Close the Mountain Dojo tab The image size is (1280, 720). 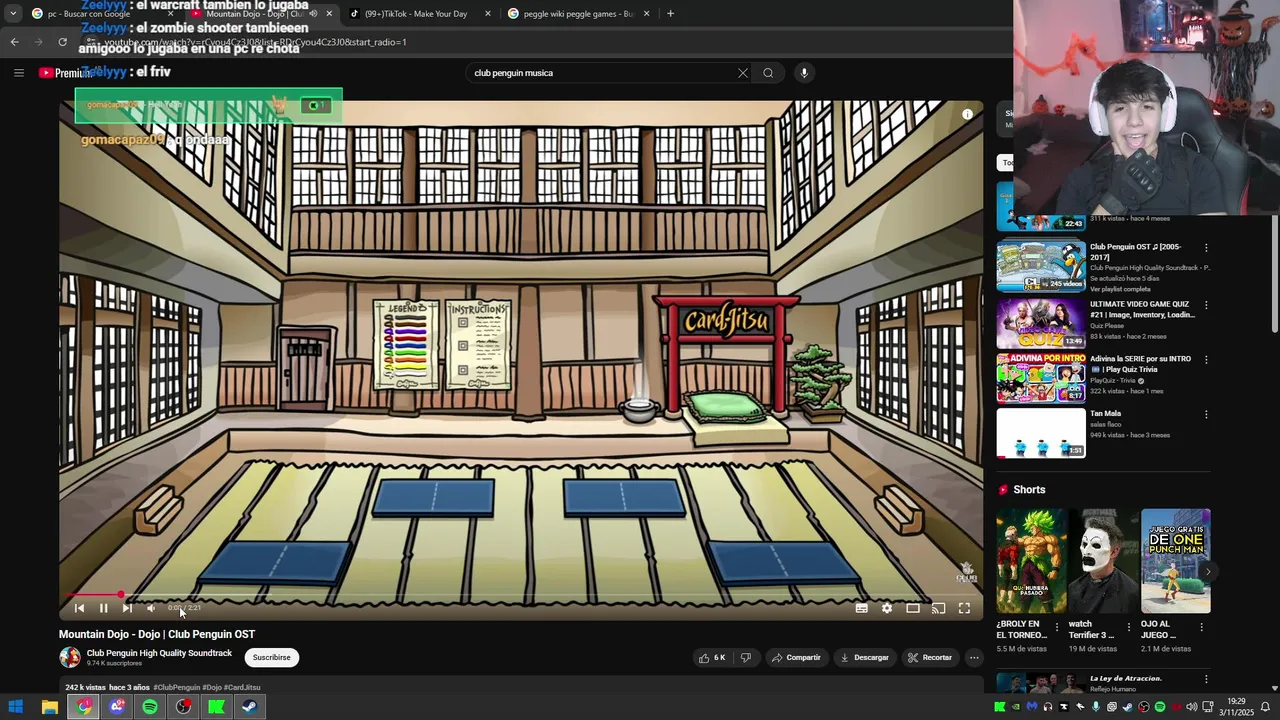click(x=329, y=14)
